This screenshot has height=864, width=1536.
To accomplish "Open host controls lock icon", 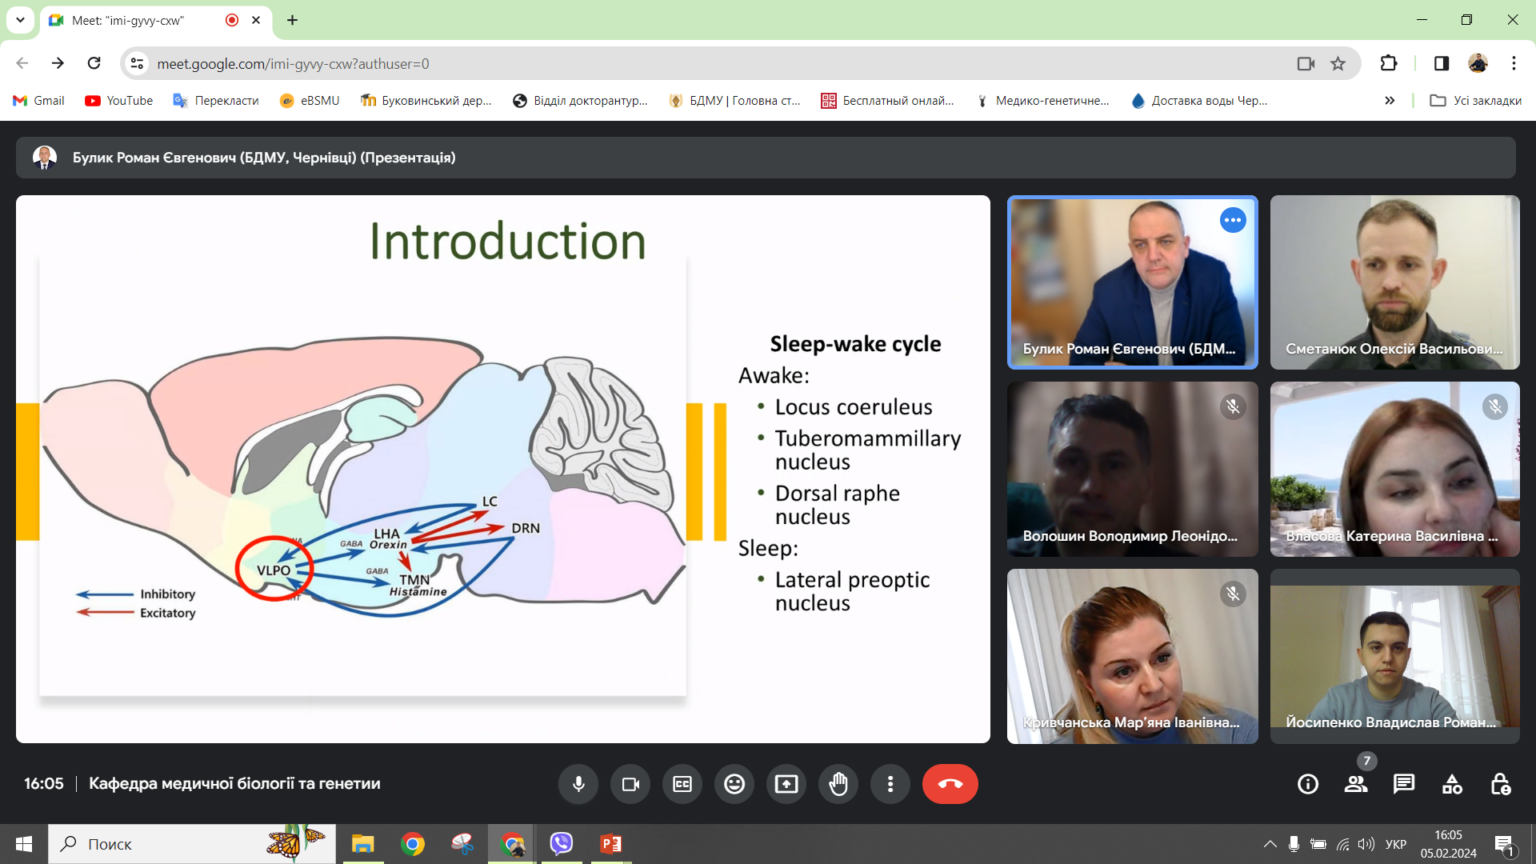I will click(1500, 784).
